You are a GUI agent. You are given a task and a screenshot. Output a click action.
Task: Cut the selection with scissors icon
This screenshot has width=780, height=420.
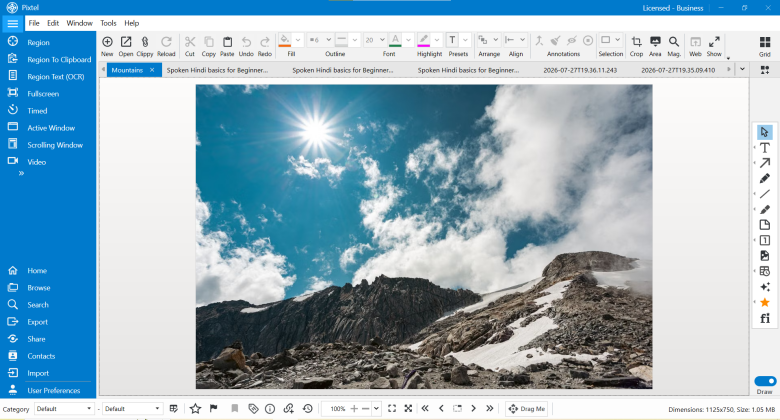[190, 46]
